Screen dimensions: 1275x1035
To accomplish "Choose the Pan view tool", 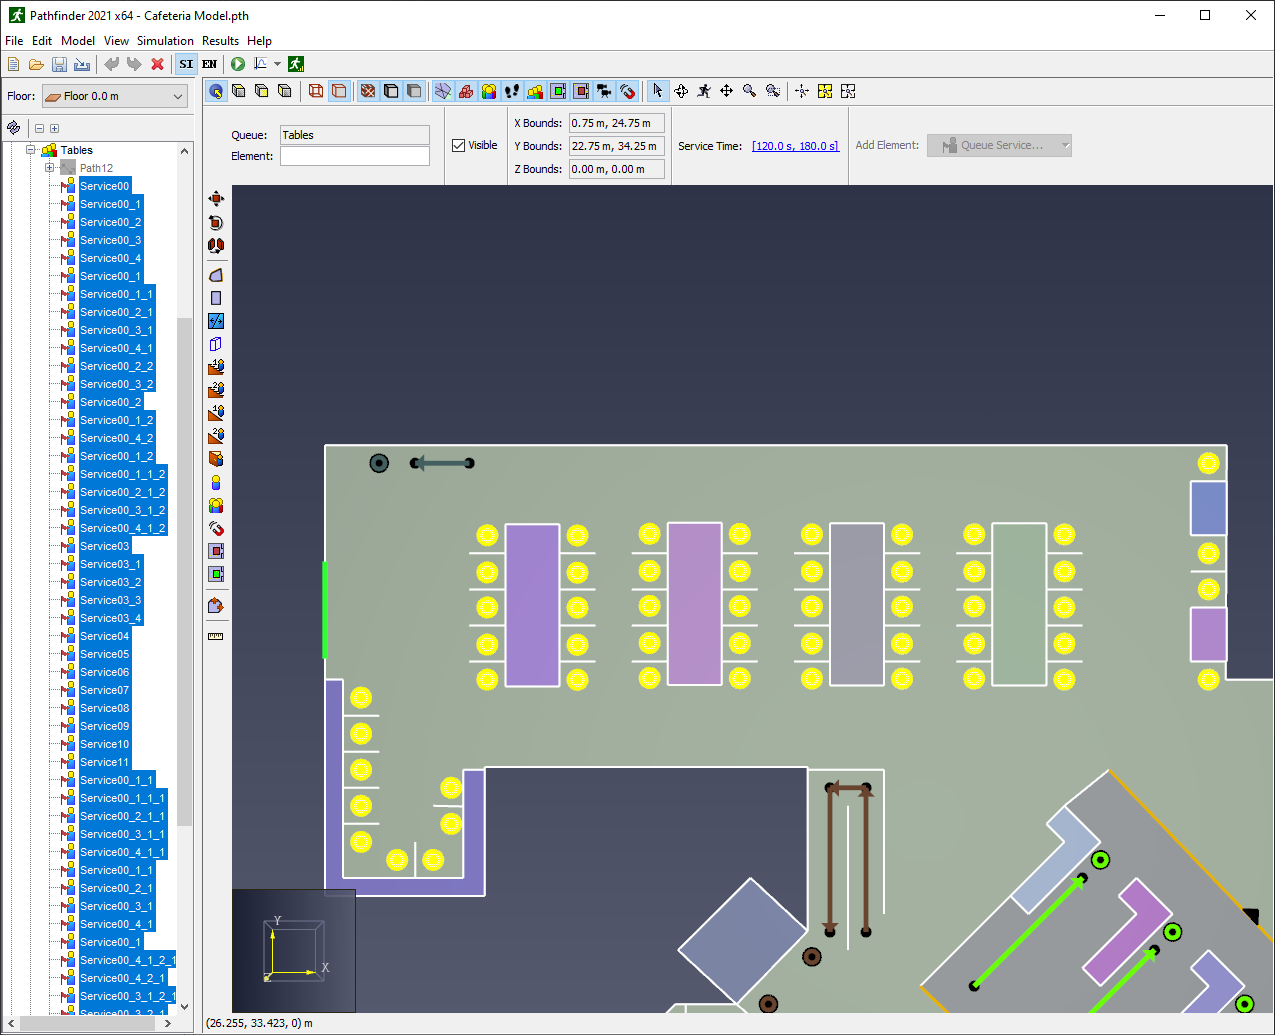I will 727,91.
